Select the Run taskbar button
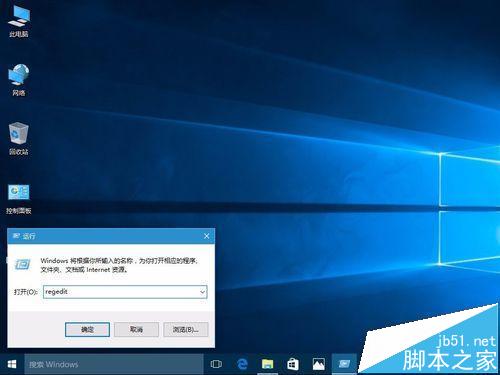 click(344, 364)
